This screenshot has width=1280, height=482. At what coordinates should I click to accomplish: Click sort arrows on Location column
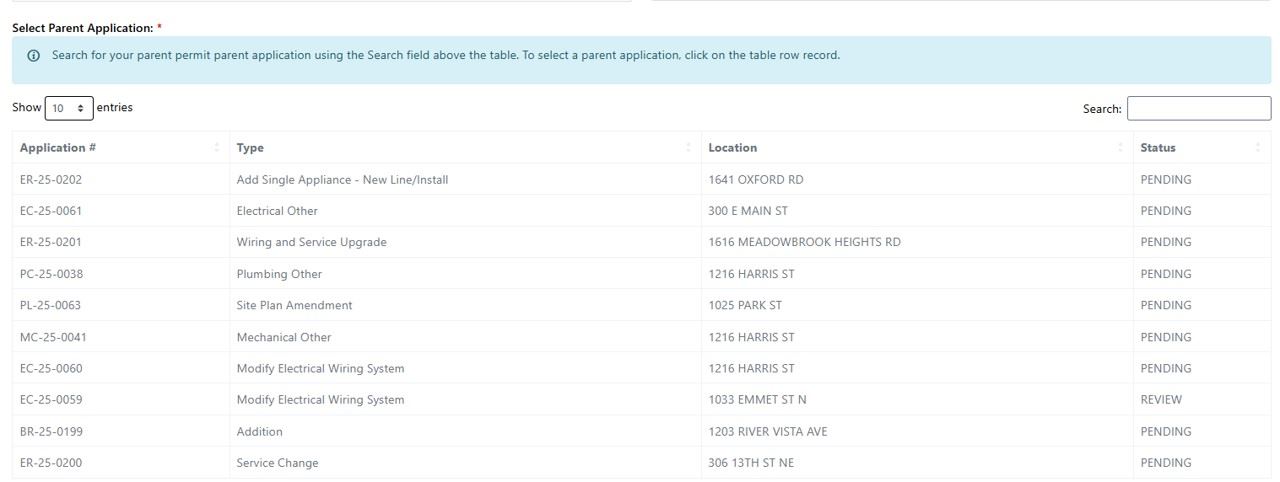[1120, 148]
